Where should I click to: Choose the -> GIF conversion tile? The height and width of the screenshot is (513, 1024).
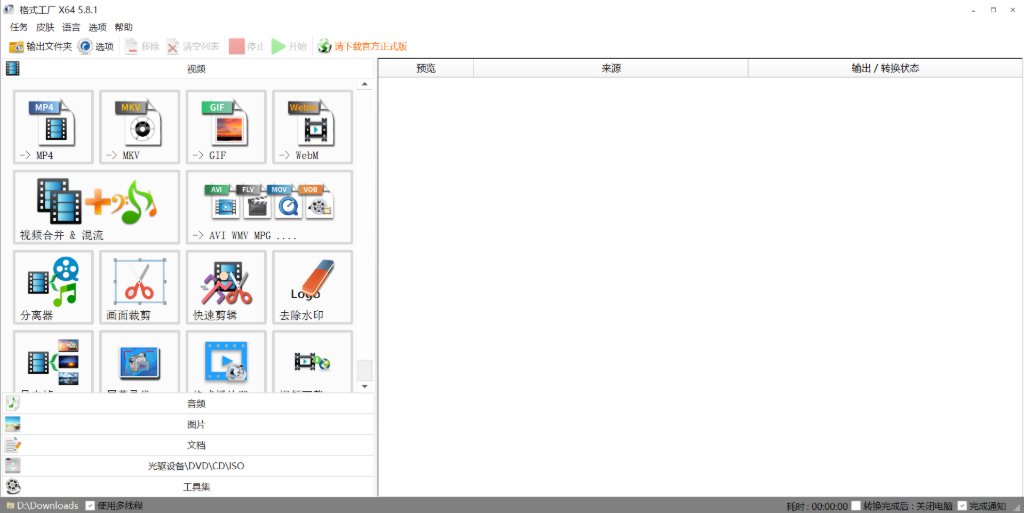pos(226,127)
